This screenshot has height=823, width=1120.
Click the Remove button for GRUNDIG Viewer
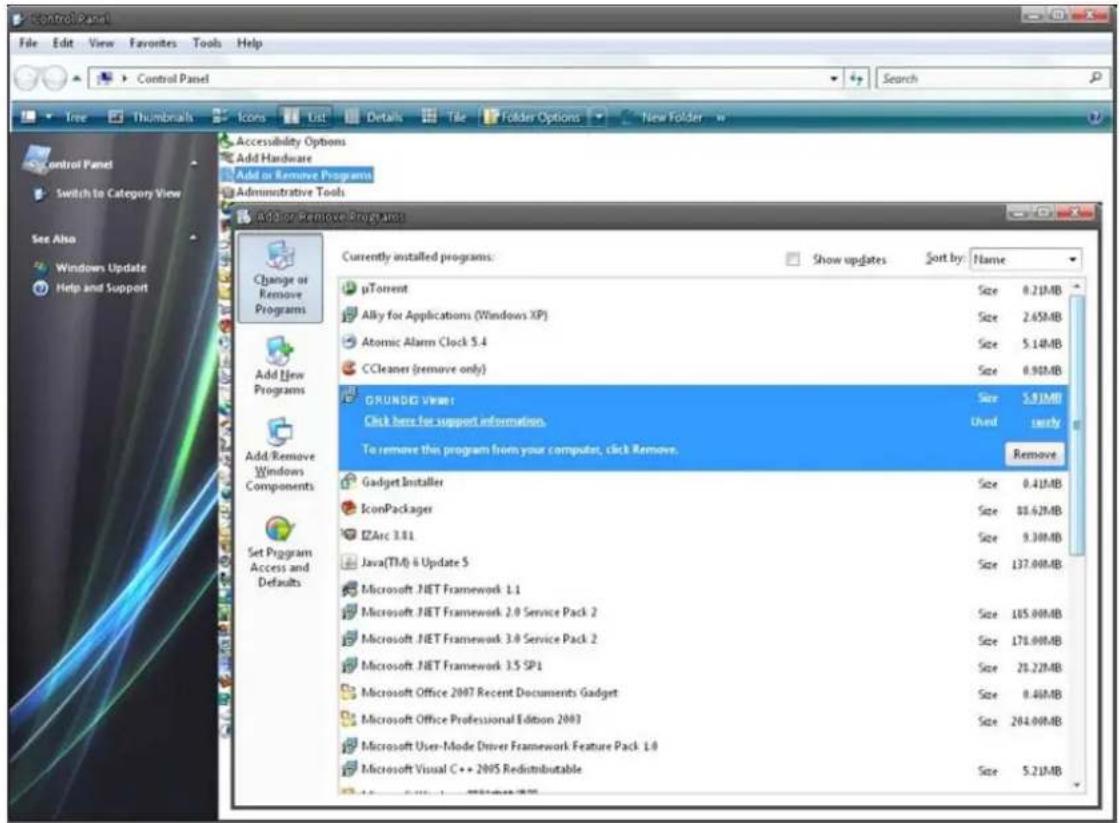1034,454
